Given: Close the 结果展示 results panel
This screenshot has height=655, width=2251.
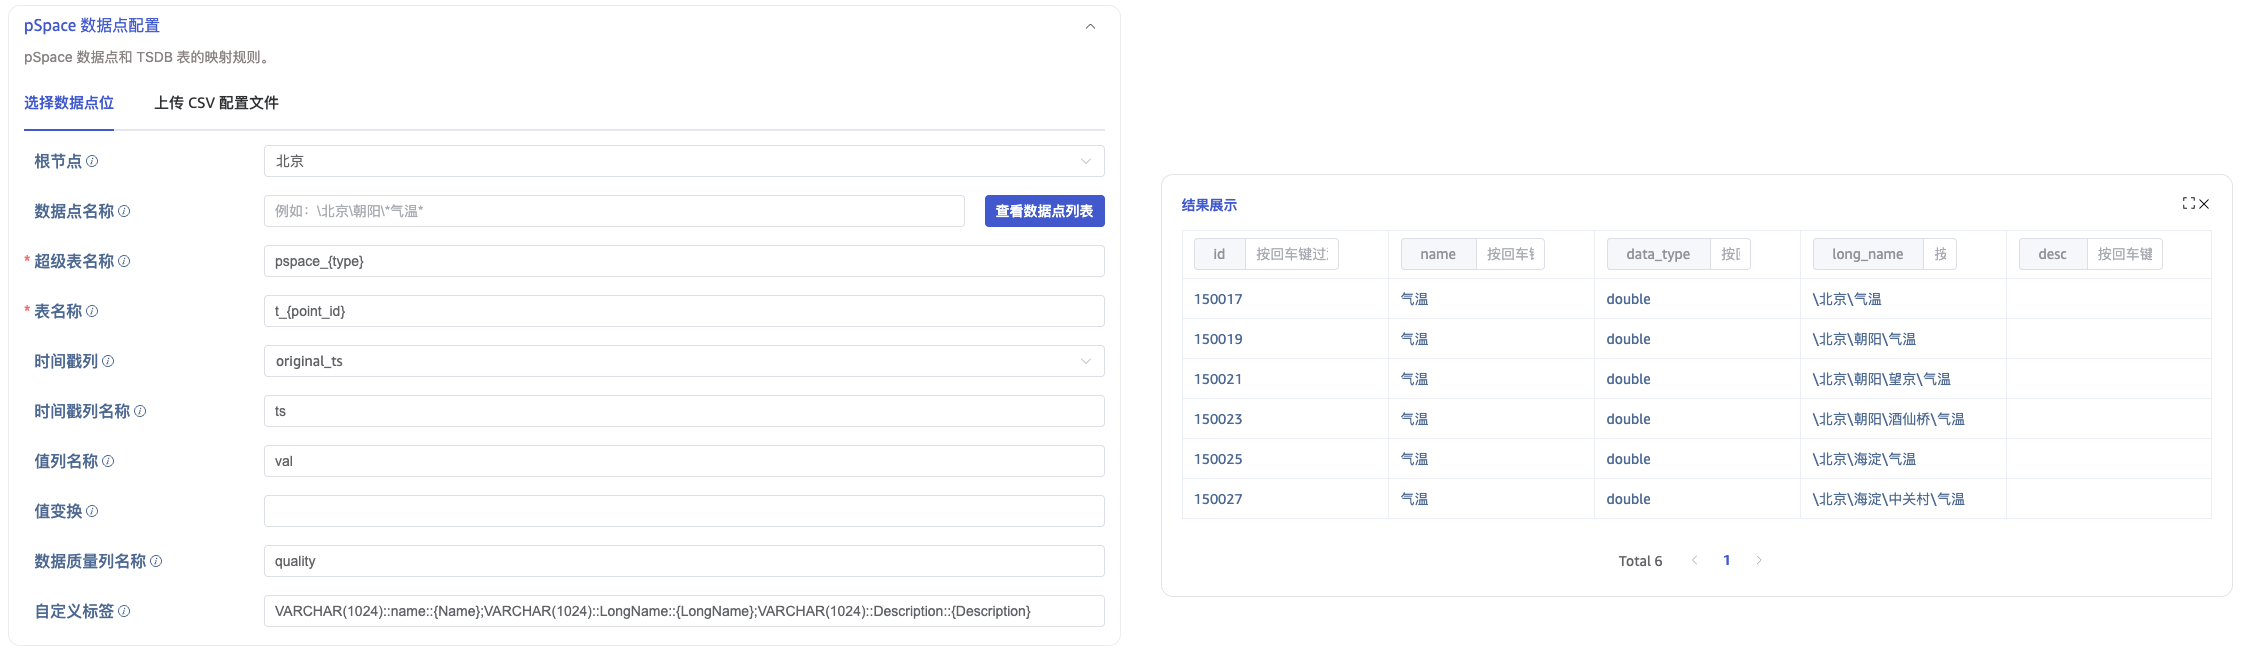Looking at the screenshot, I should pyautogui.click(x=2204, y=204).
